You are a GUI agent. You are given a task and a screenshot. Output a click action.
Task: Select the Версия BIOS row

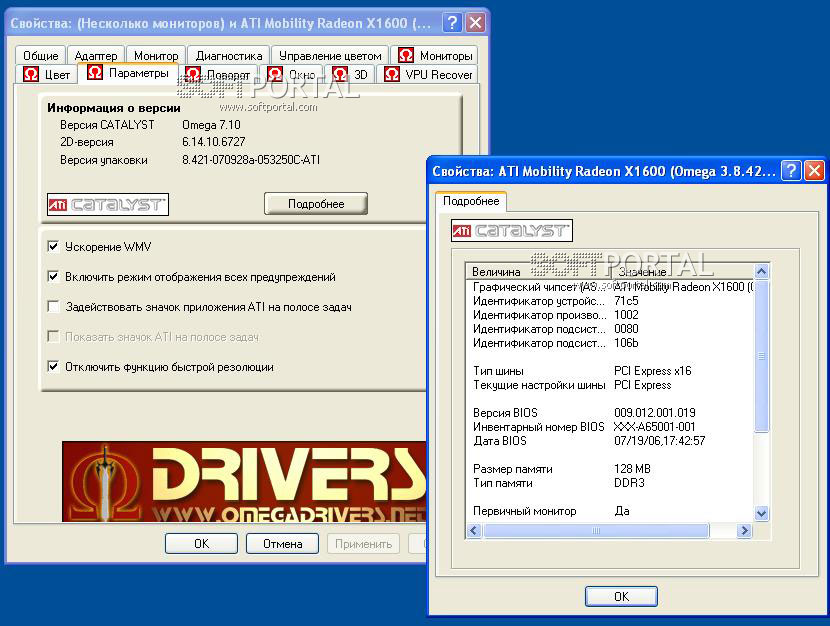click(610, 413)
